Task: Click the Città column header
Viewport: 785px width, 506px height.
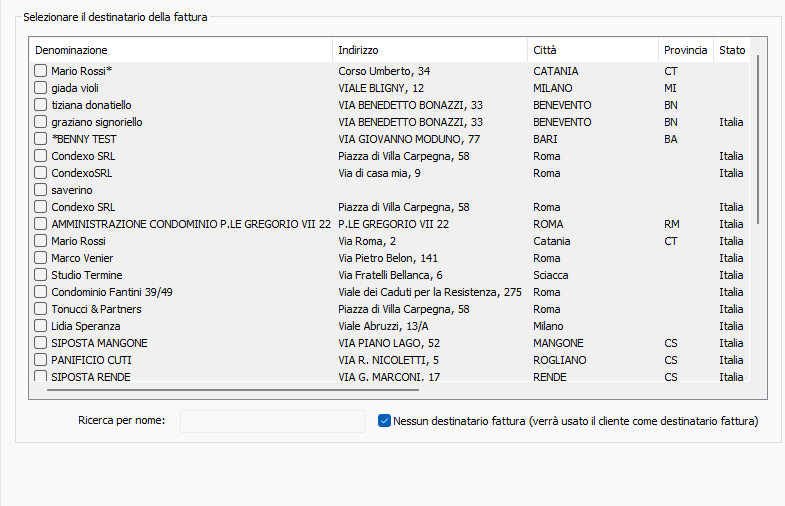Action: (x=592, y=50)
